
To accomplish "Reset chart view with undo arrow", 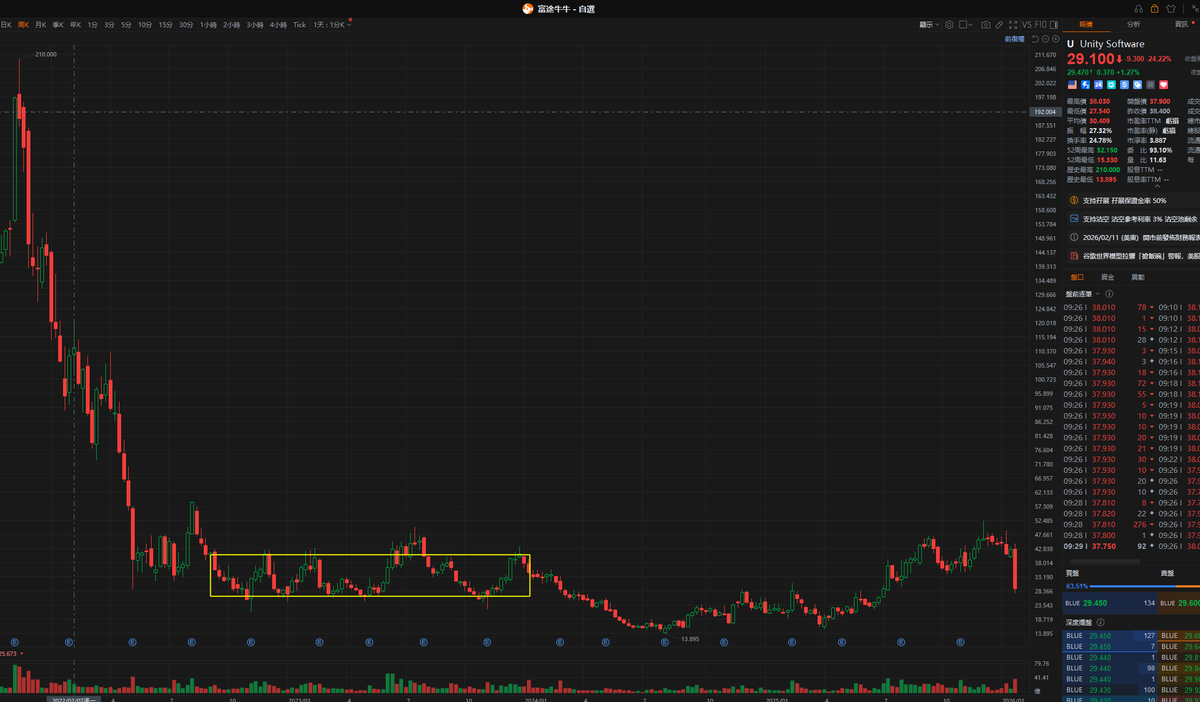I will coord(1035,39).
